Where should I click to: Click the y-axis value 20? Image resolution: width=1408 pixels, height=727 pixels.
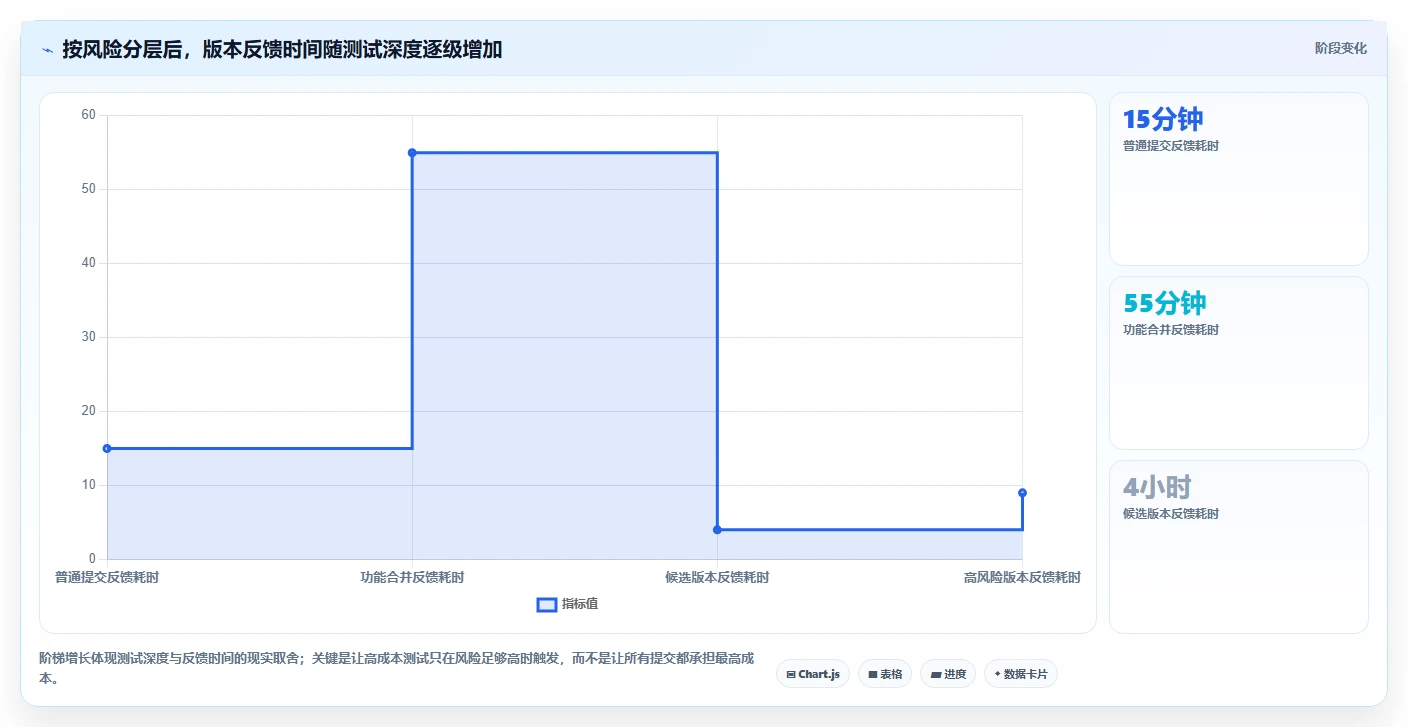[x=88, y=411]
